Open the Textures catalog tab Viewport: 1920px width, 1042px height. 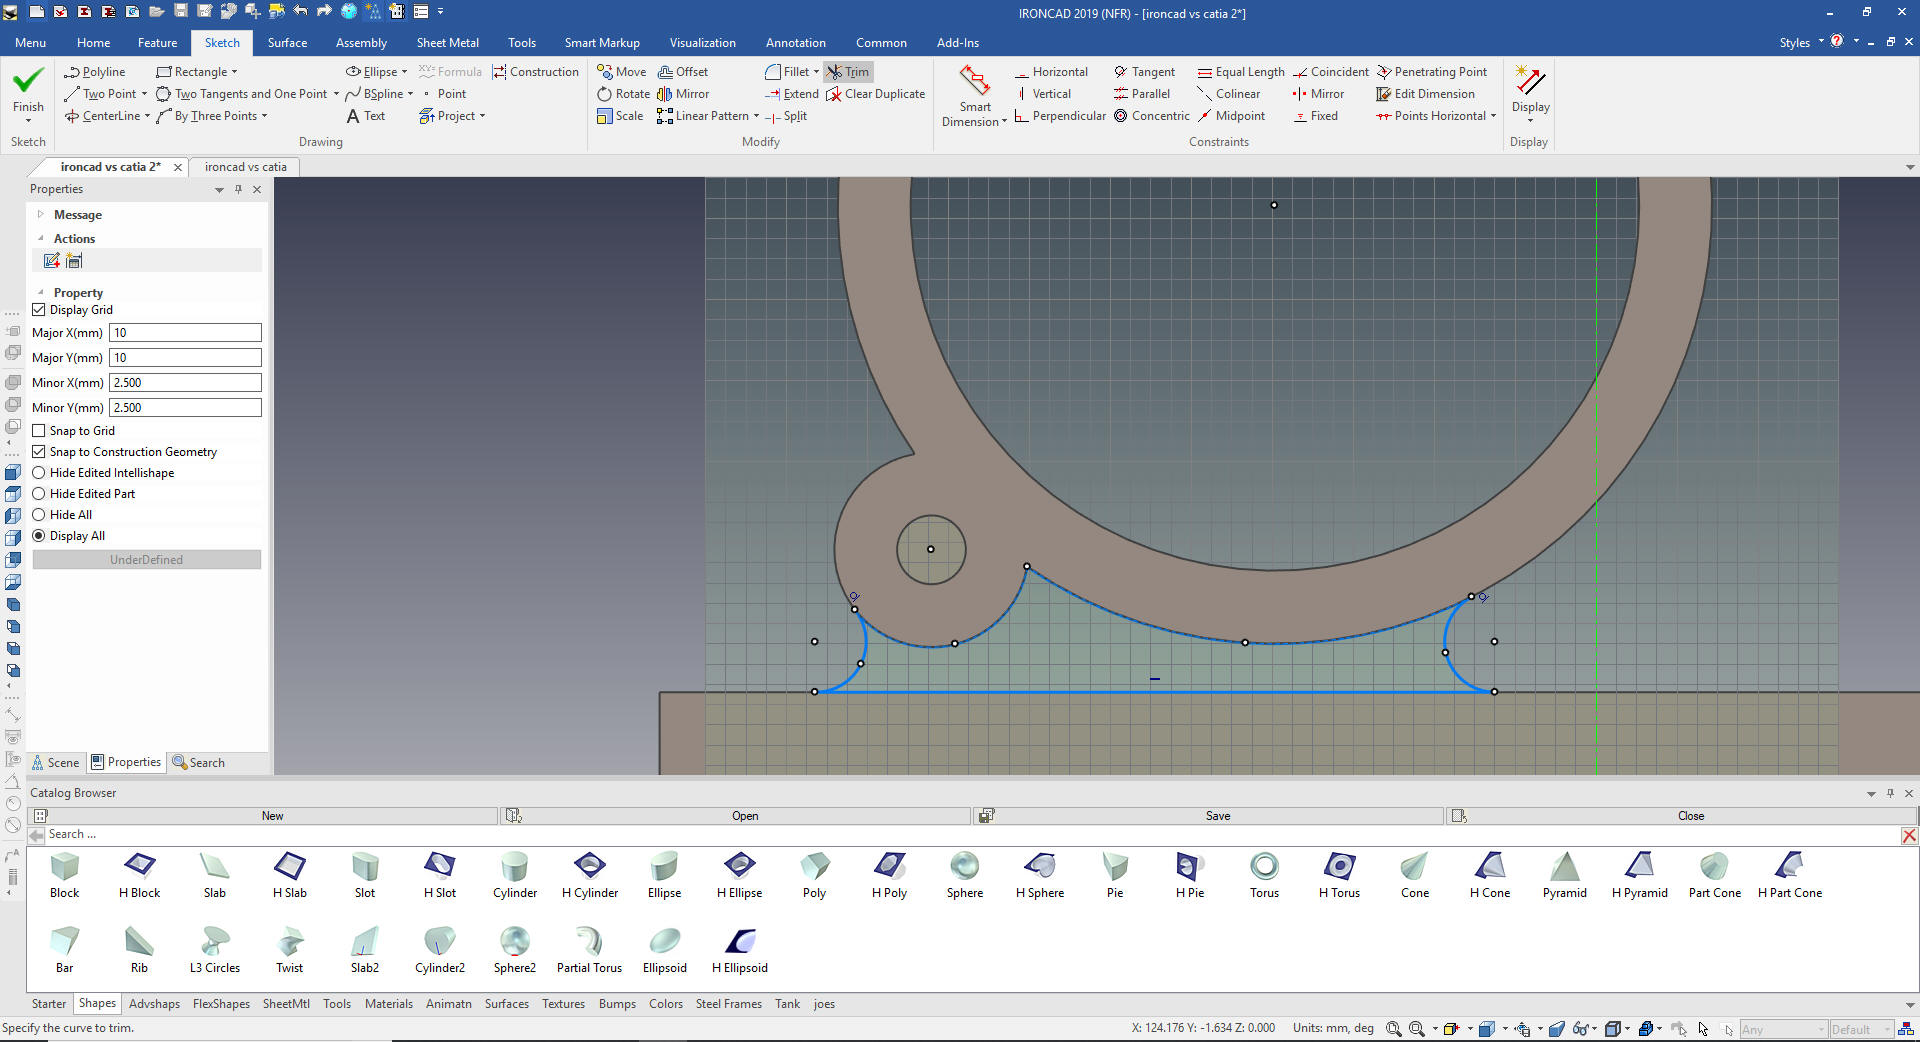click(563, 1004)
